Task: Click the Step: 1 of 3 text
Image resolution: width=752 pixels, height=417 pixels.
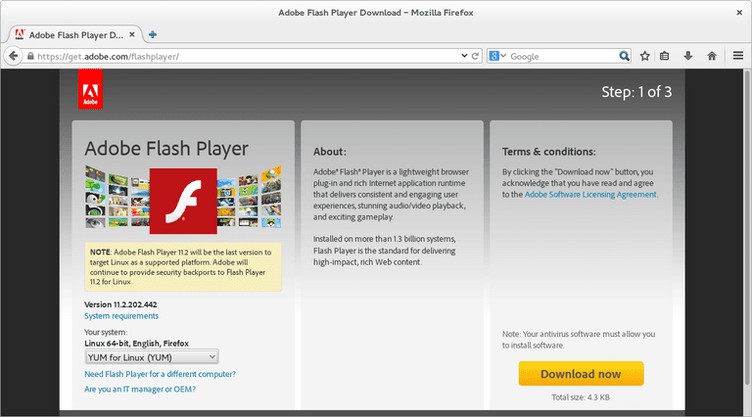Action: [x=636, y=92]
